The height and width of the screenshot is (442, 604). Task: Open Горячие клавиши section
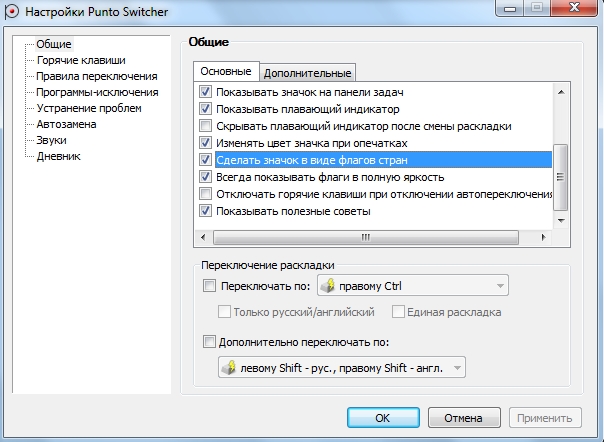81,60
